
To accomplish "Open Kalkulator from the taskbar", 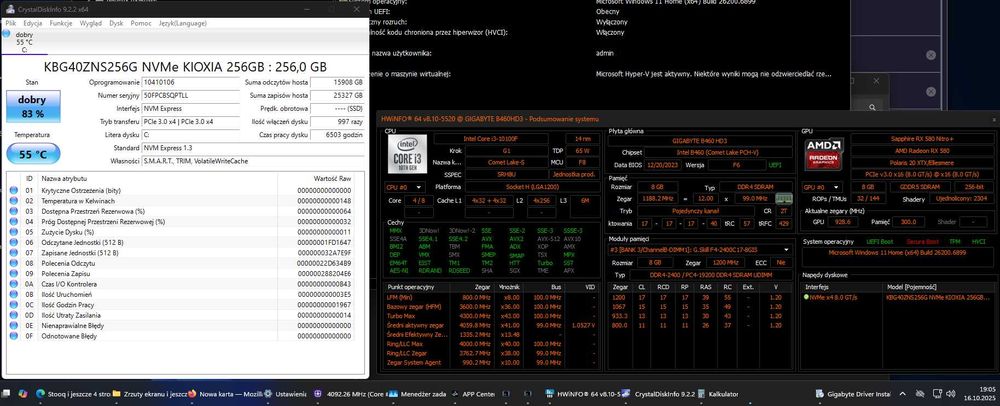I will [719, 394].
